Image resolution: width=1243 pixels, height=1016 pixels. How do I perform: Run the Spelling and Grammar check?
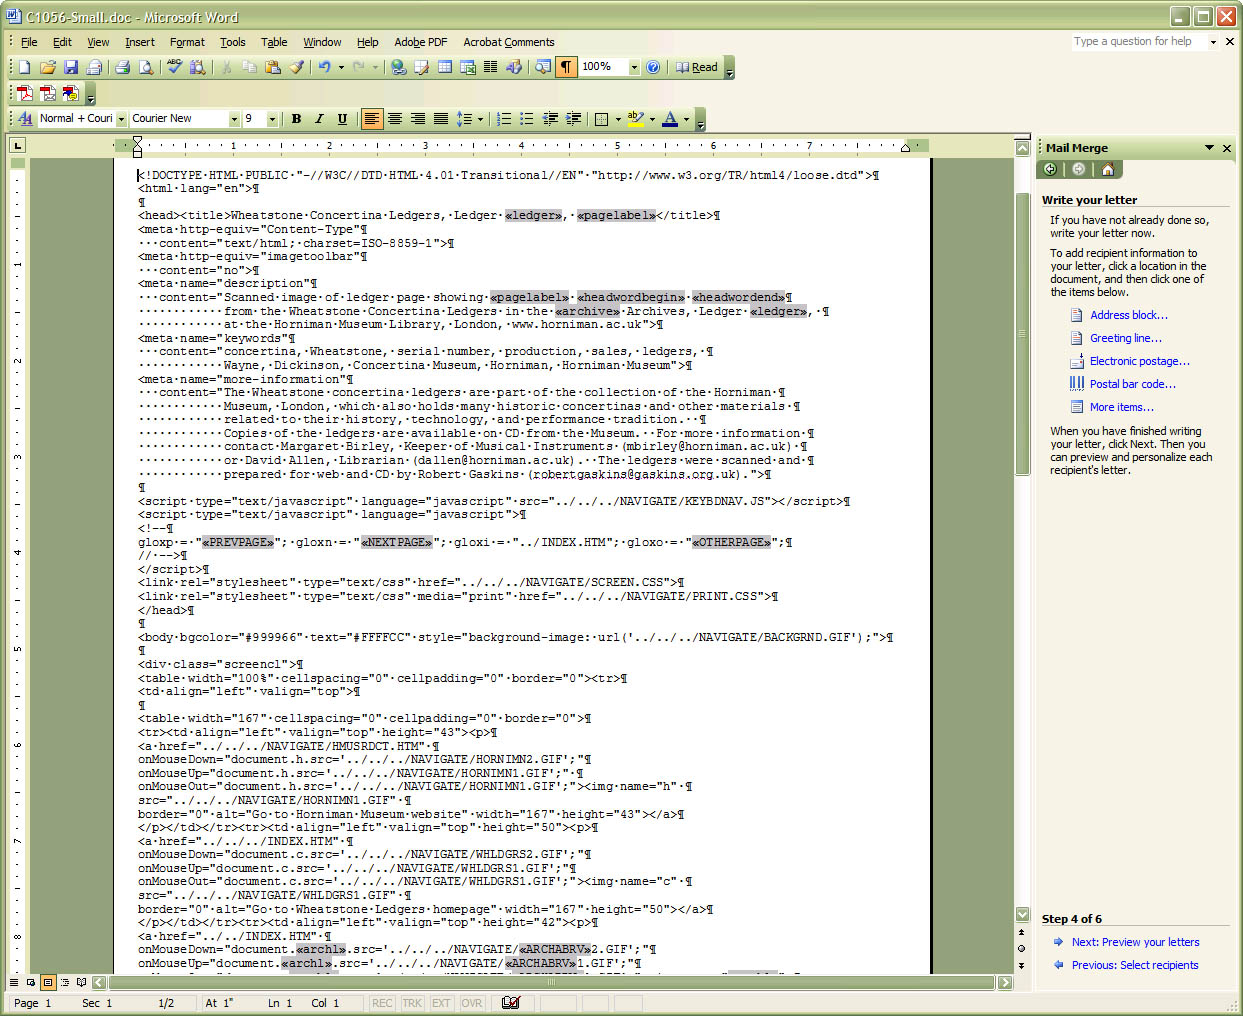(x=175, y=67)
